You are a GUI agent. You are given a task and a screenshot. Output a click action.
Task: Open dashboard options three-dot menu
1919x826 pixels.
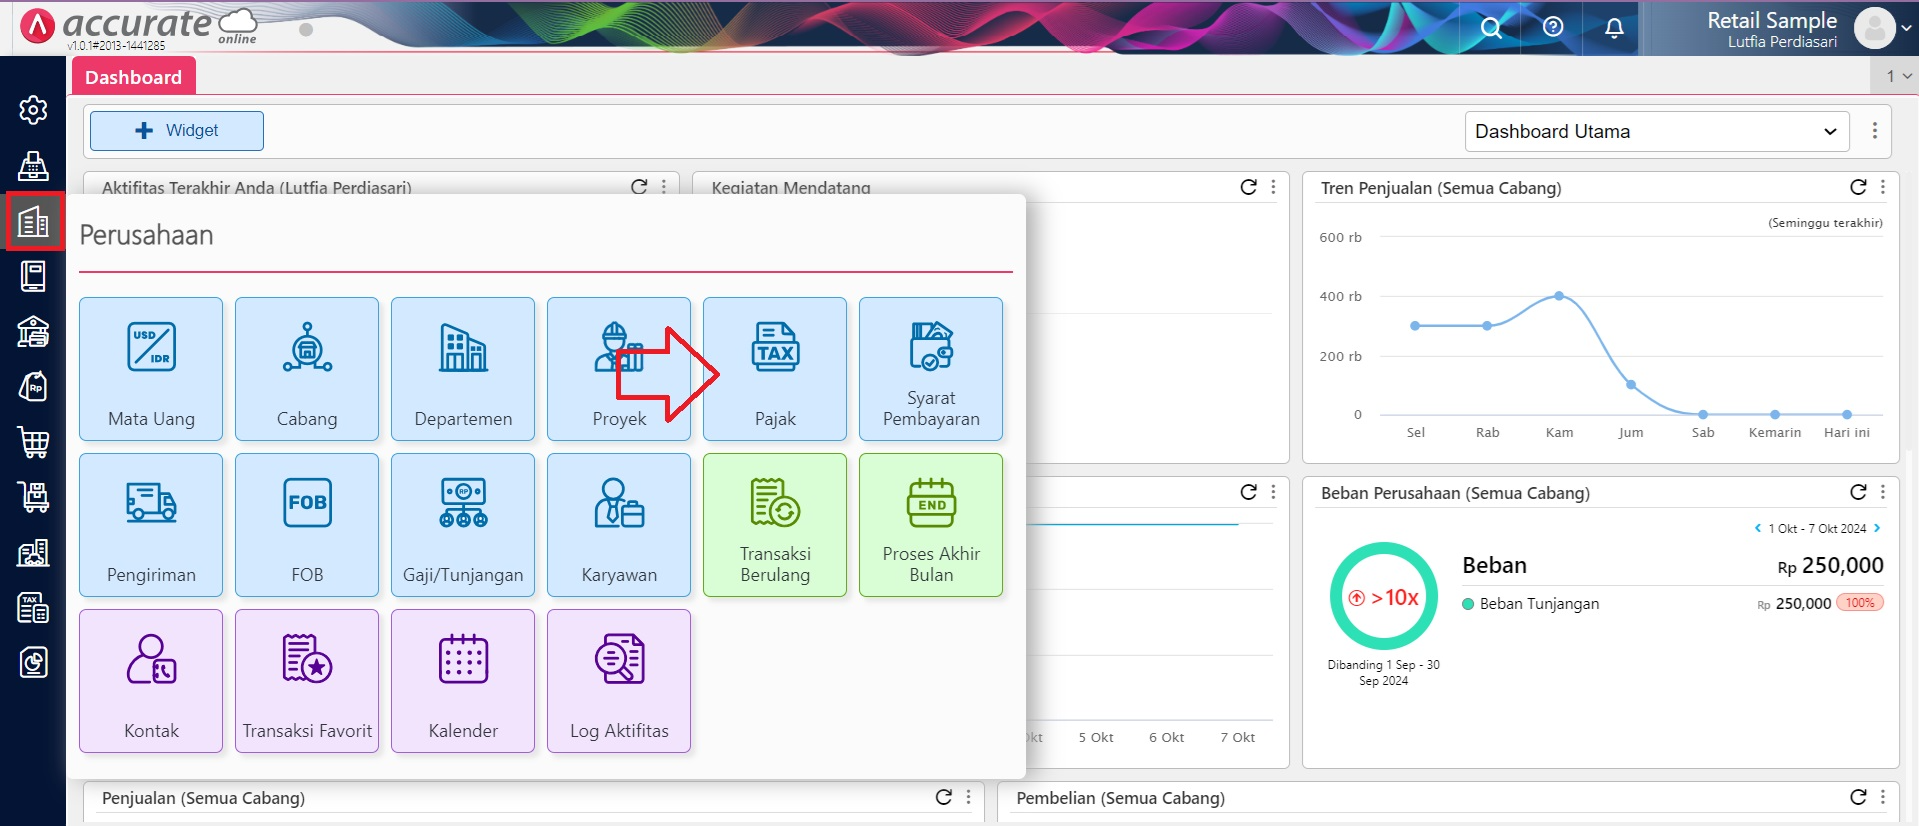1875,131
